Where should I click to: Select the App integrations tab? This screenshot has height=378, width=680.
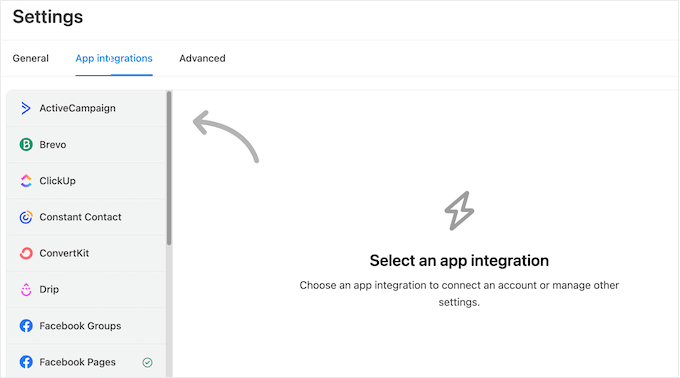click(x=114, y=58)
